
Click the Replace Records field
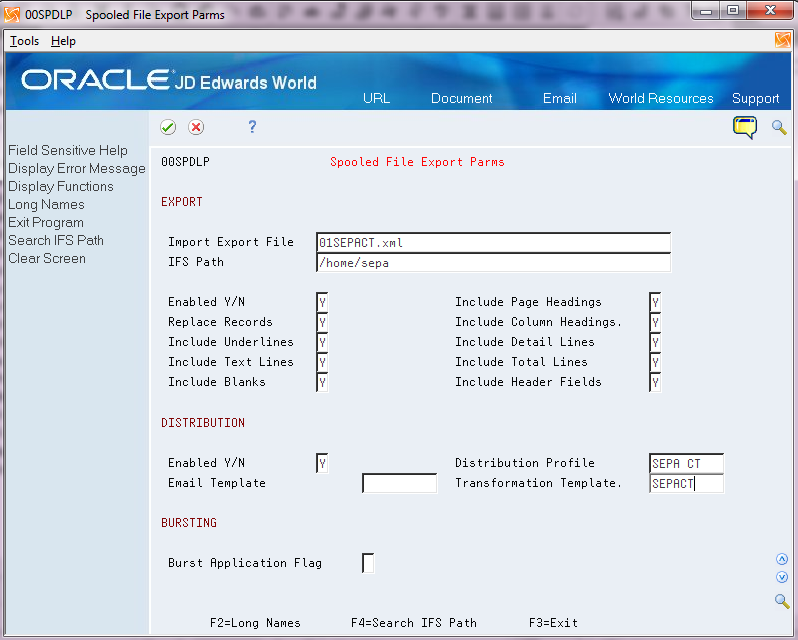(322, 322)
